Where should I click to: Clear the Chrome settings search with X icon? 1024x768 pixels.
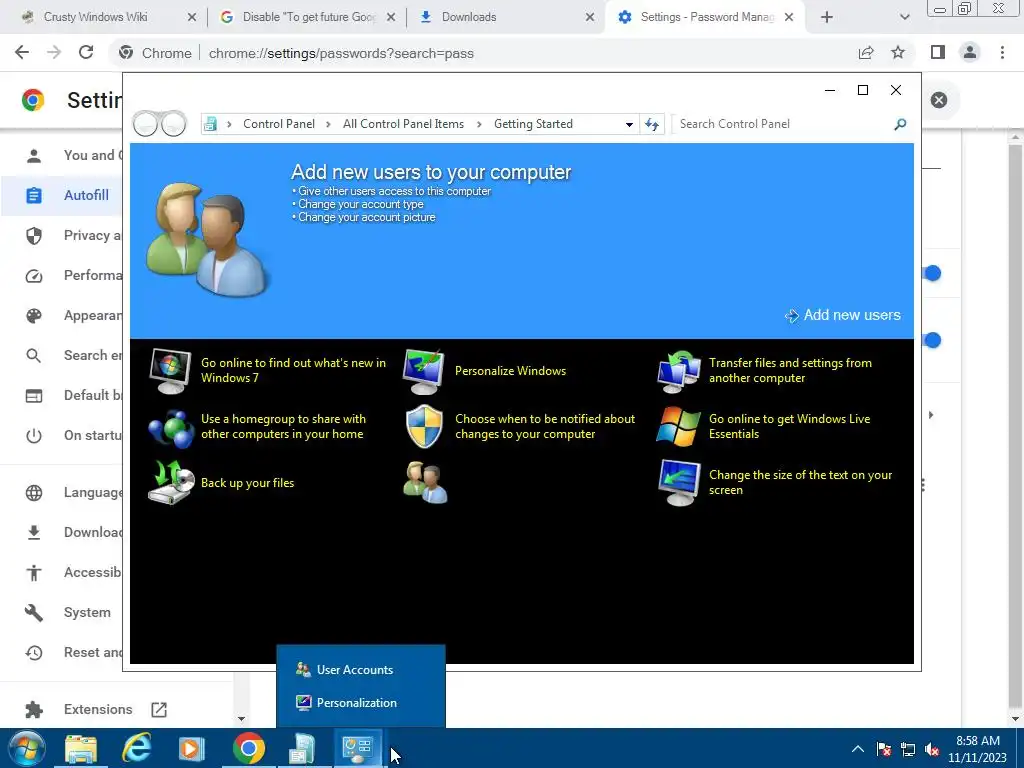click(938, 100)
